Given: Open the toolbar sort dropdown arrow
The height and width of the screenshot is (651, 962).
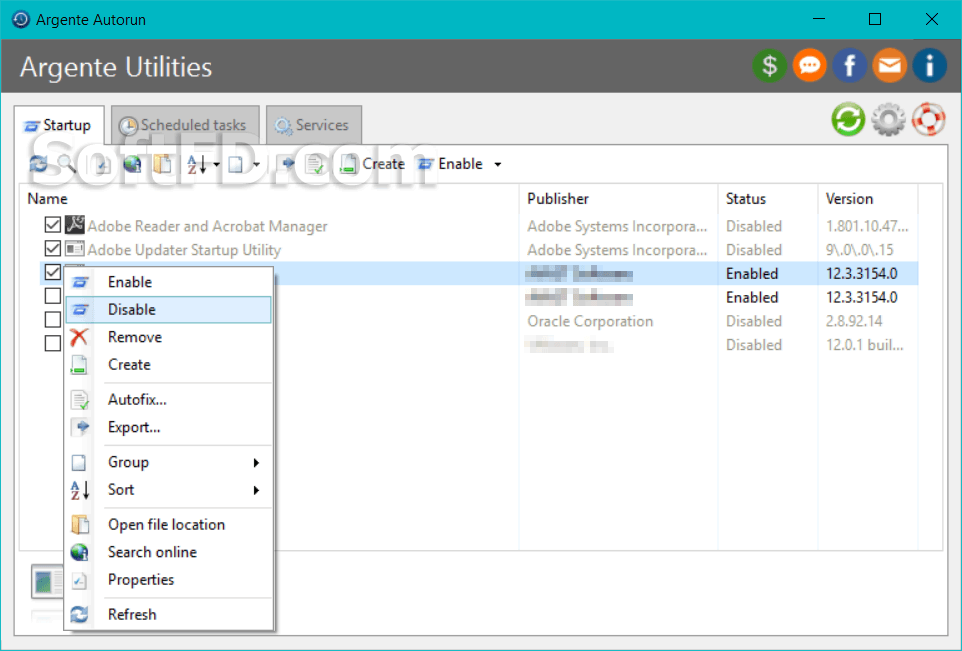Looking at the screenshot, I should (x=216, y=164).
